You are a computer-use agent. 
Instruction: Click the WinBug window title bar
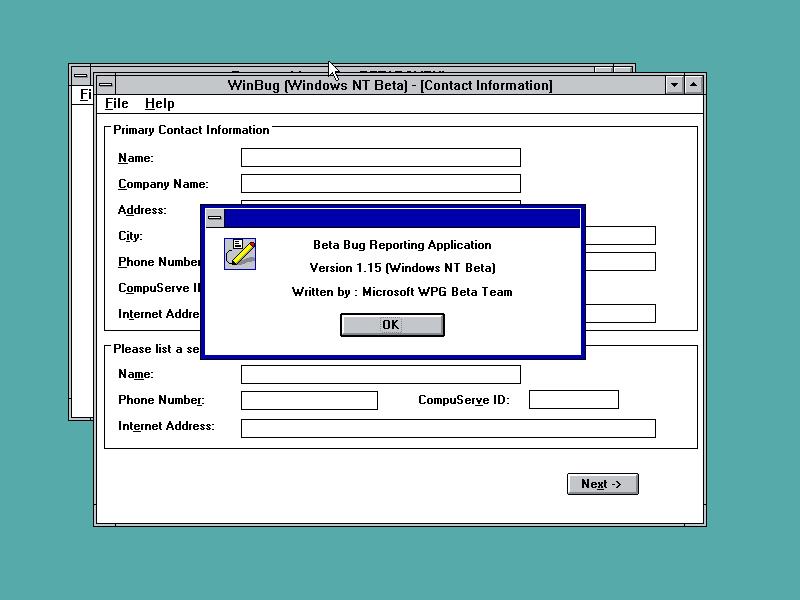point(390,85)
